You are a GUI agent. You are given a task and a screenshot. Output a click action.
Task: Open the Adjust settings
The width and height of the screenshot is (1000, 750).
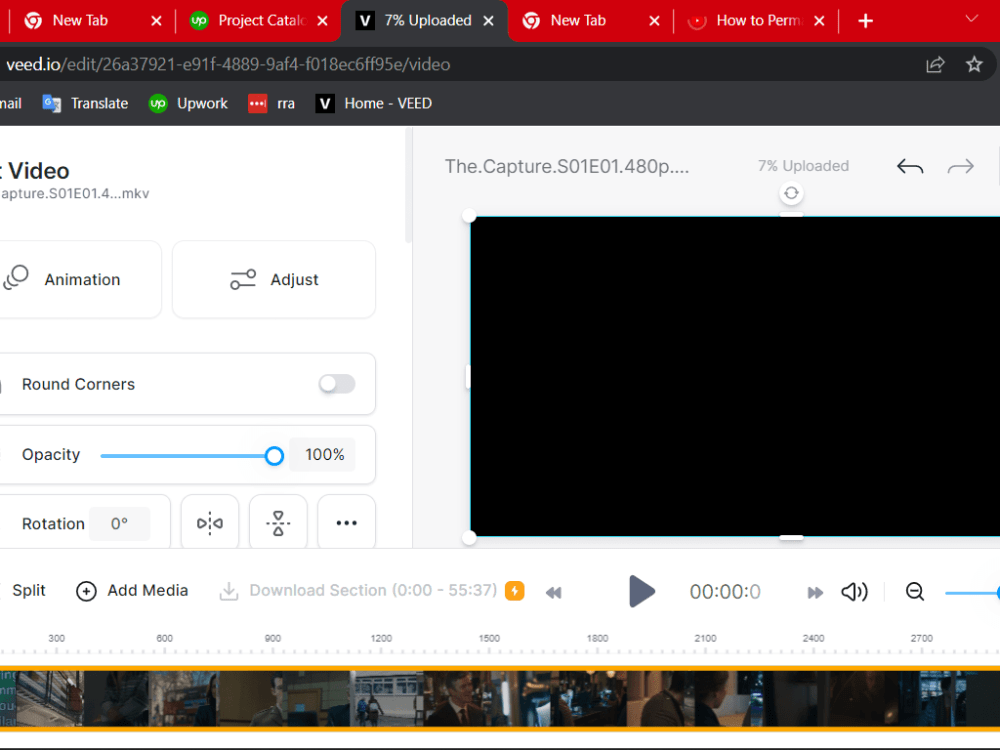click(274, 279)
